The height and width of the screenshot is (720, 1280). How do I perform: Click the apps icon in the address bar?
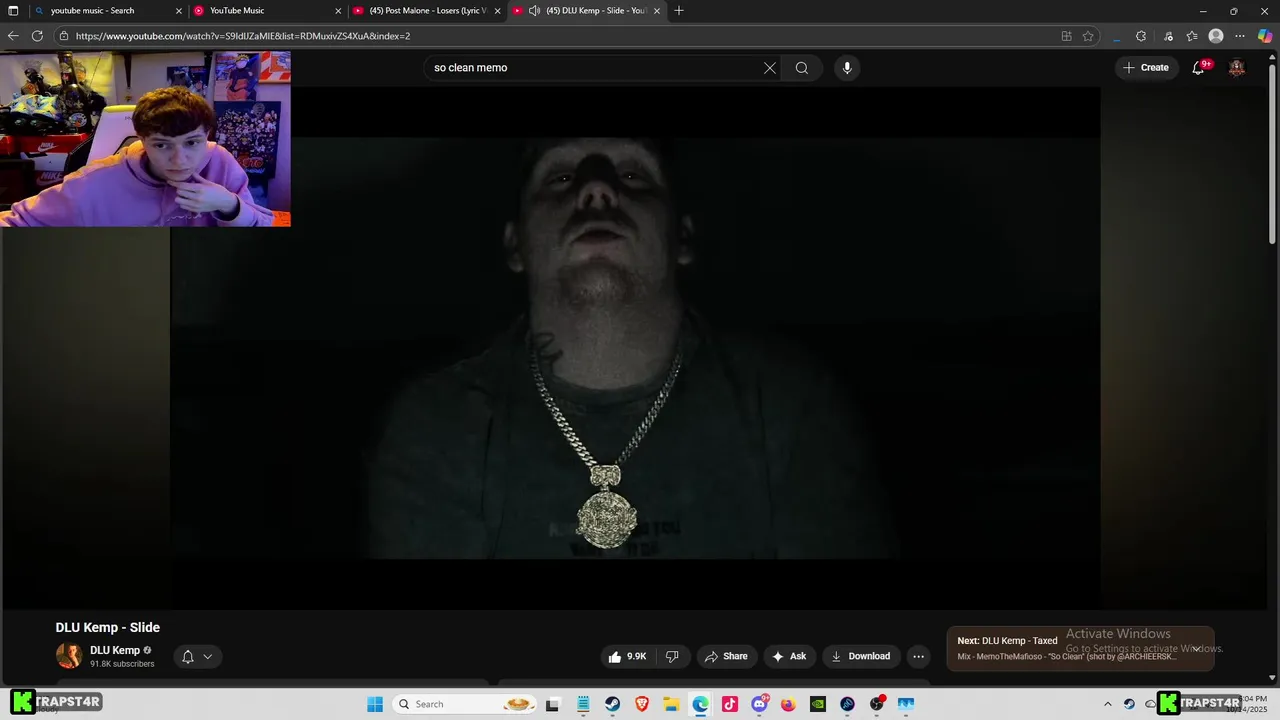coord(1066,36)
